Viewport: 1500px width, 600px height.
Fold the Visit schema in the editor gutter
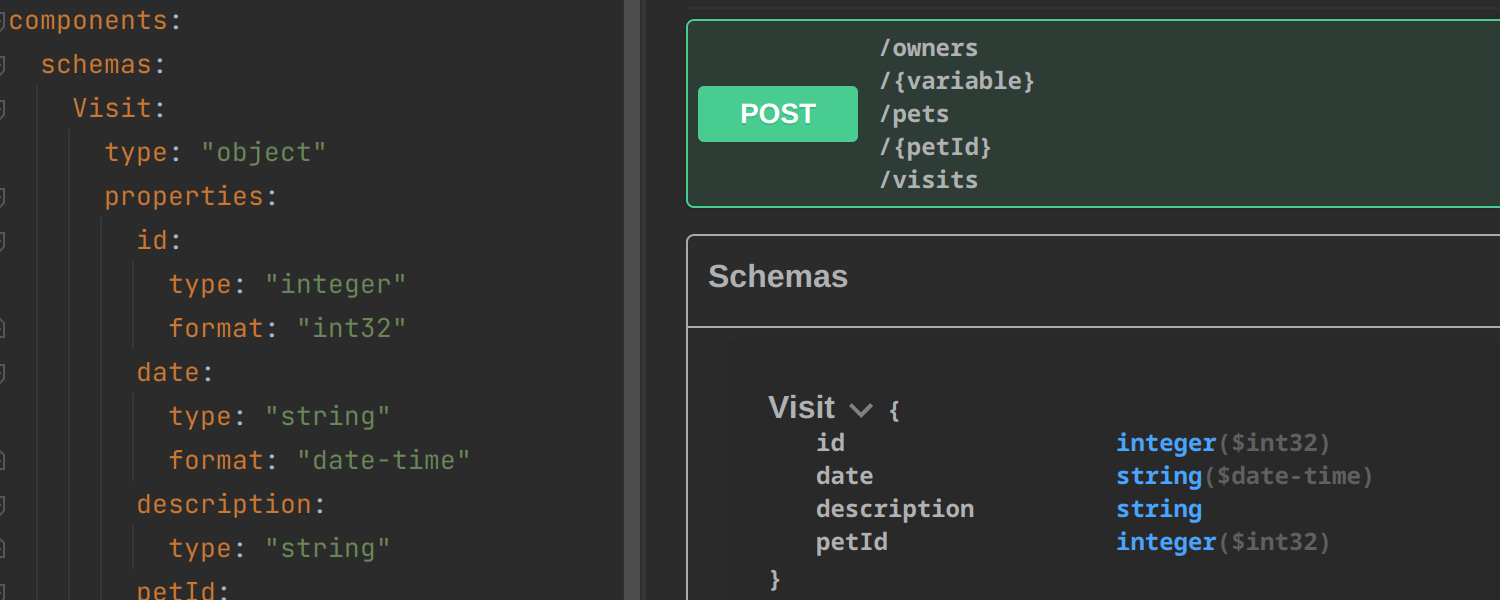click(2, 108)
